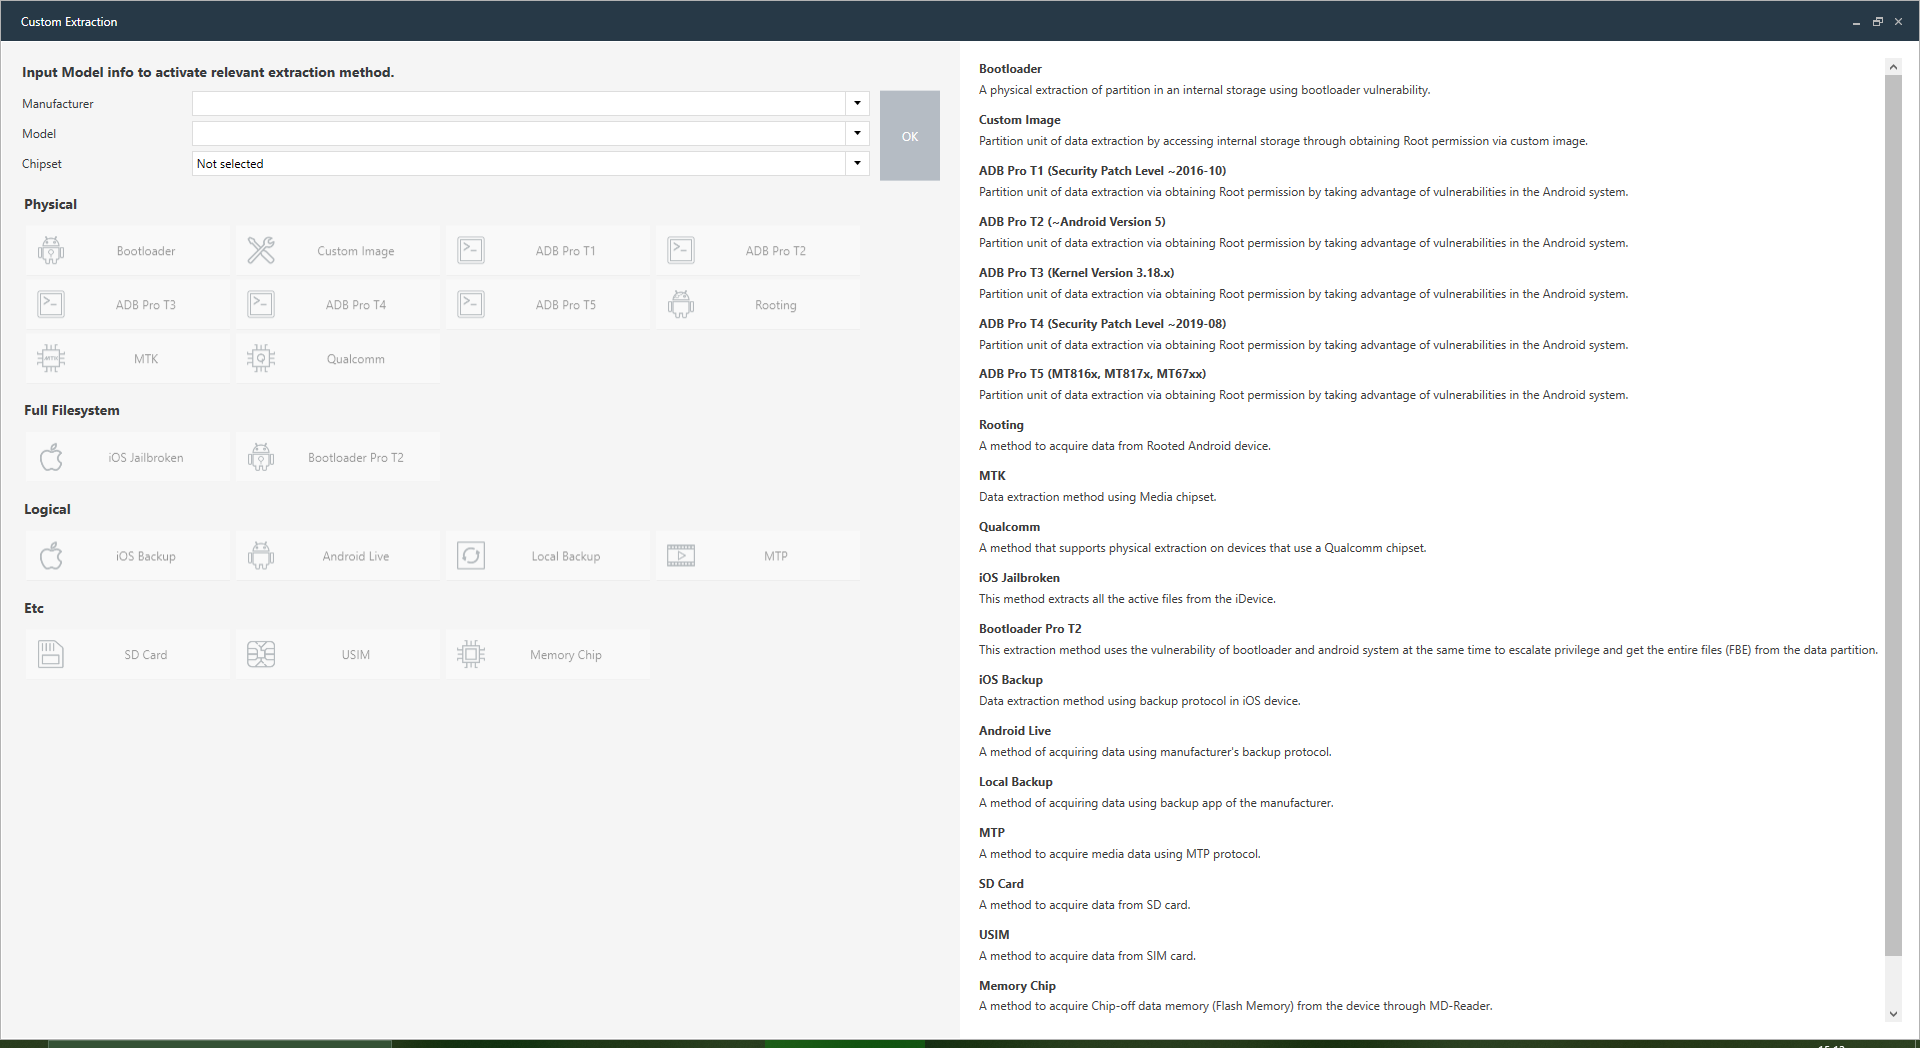Click the ADB Pro T3 terminal icon
Screen dimensions: 1920x1048
click(51, 304)
